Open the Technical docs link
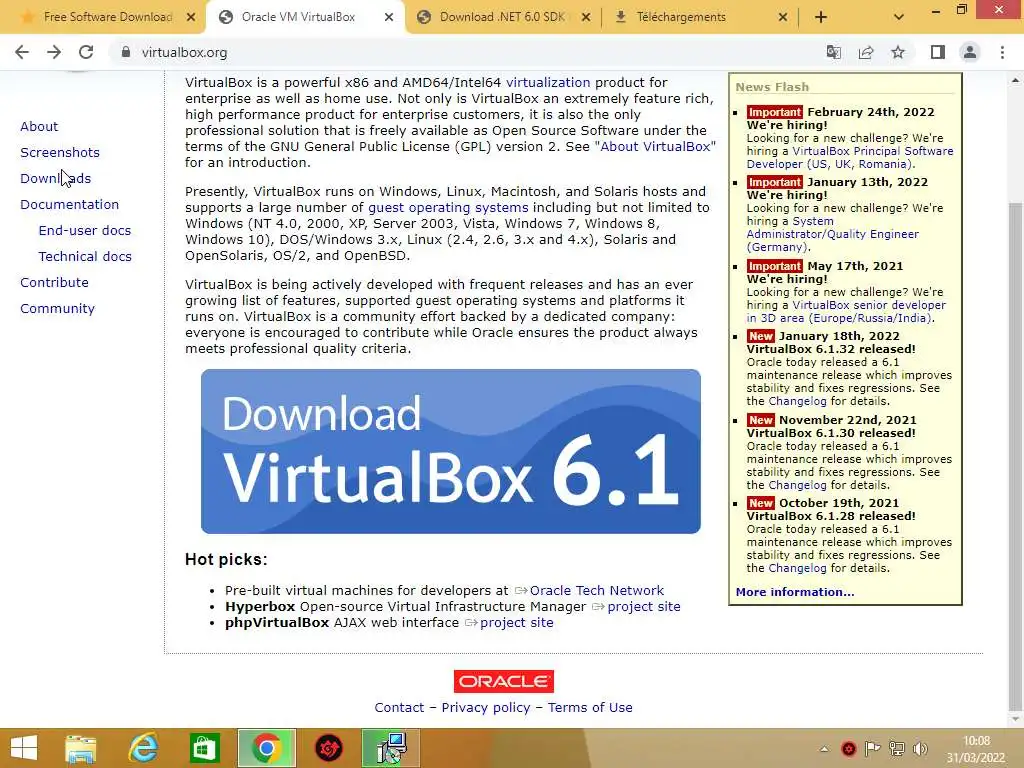 click(85, 257)
